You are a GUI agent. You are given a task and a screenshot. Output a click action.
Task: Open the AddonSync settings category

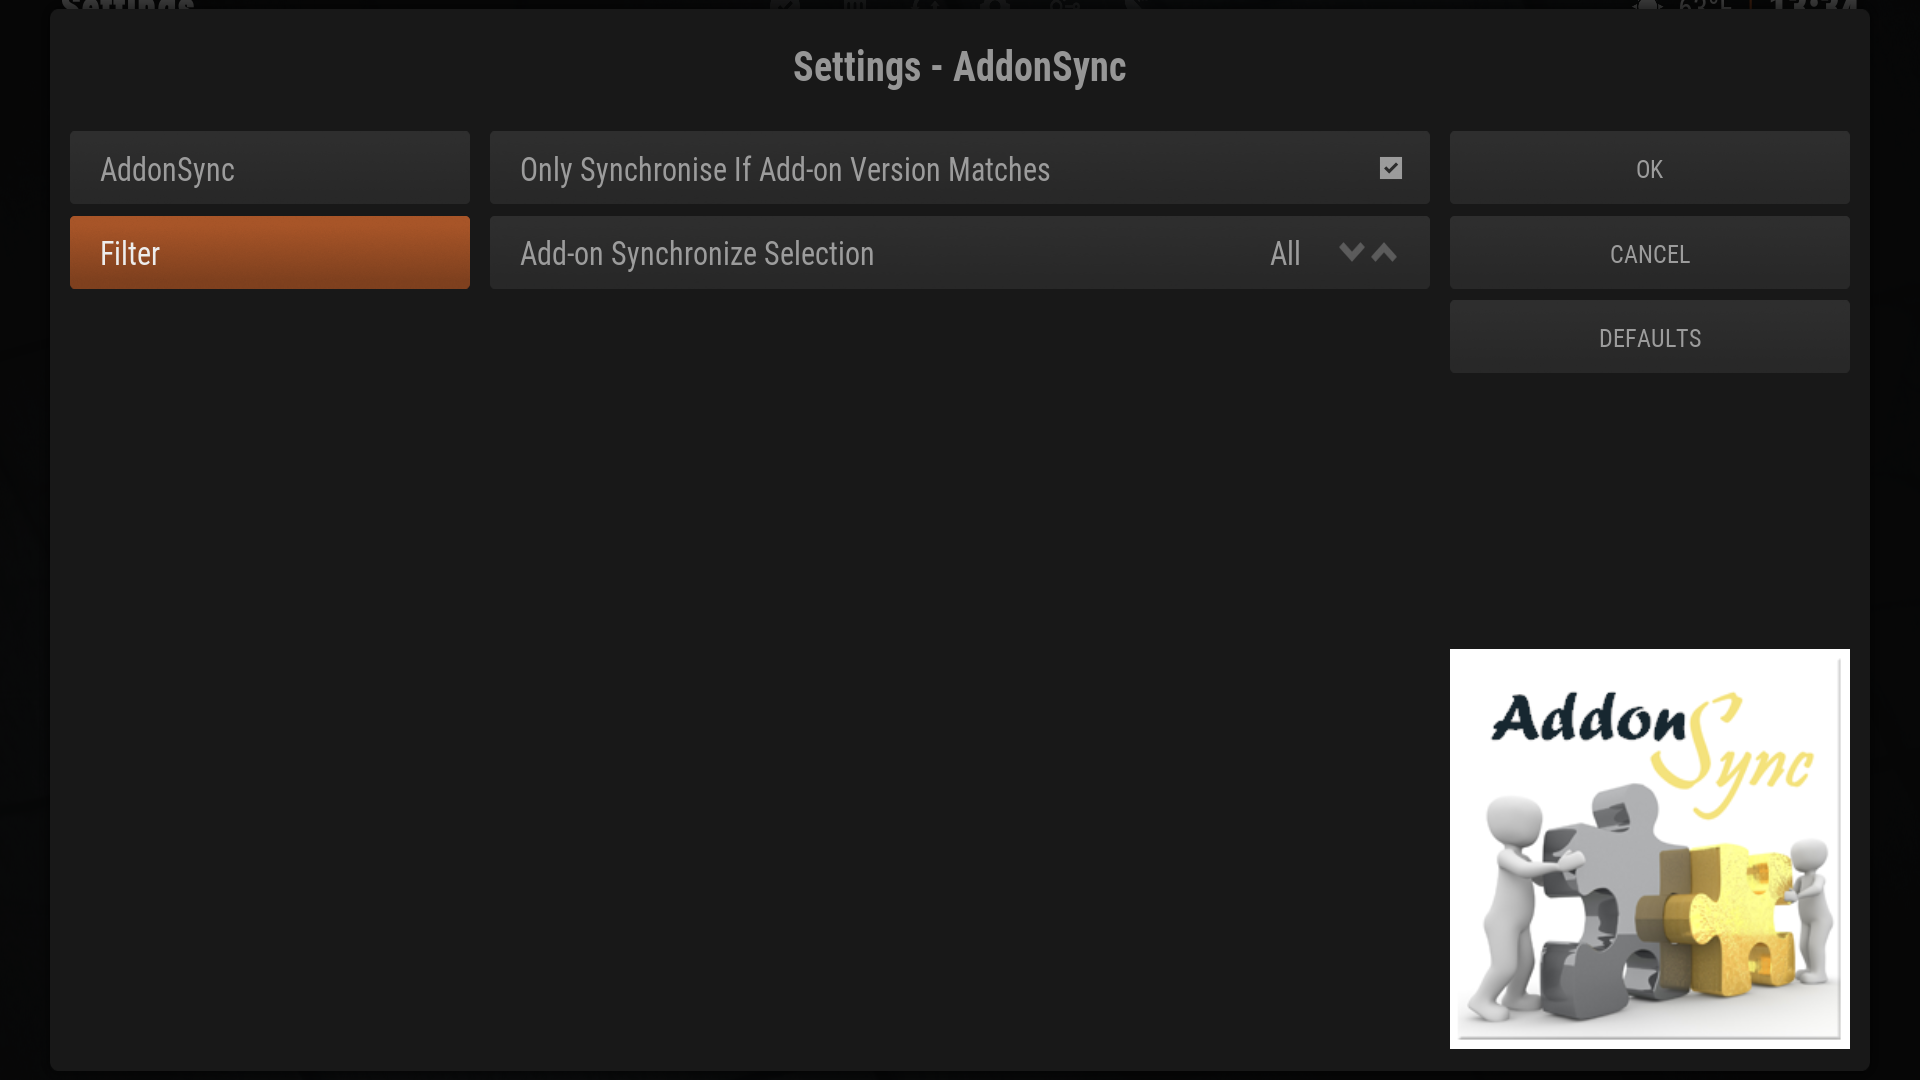(269, 168)
